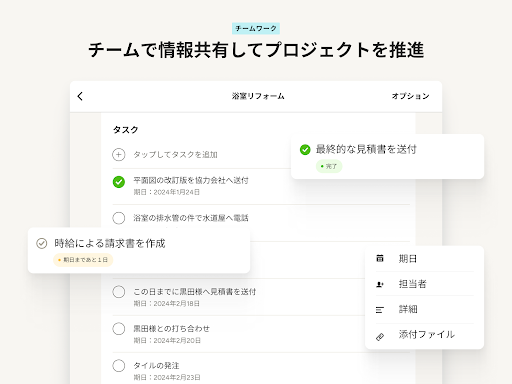Open the オプション menu
The height and width of the screenshot is (384, 512).
(410, 96)
